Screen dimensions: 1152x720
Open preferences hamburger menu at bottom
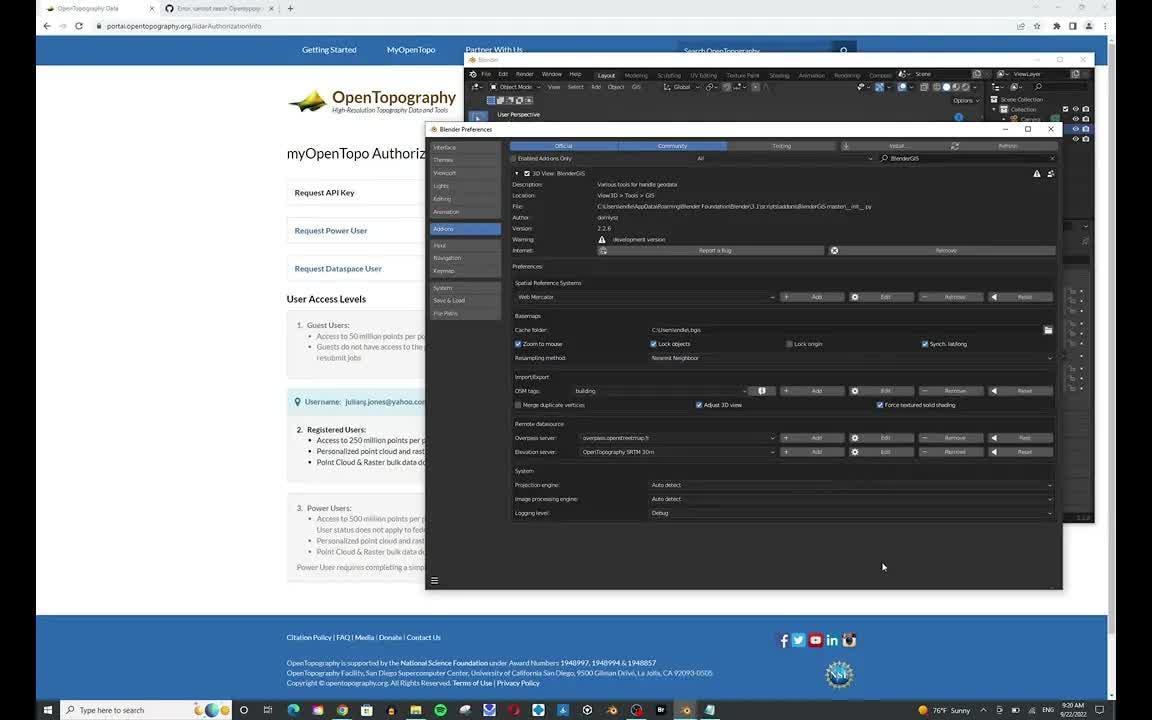click(x=434, y=581)
